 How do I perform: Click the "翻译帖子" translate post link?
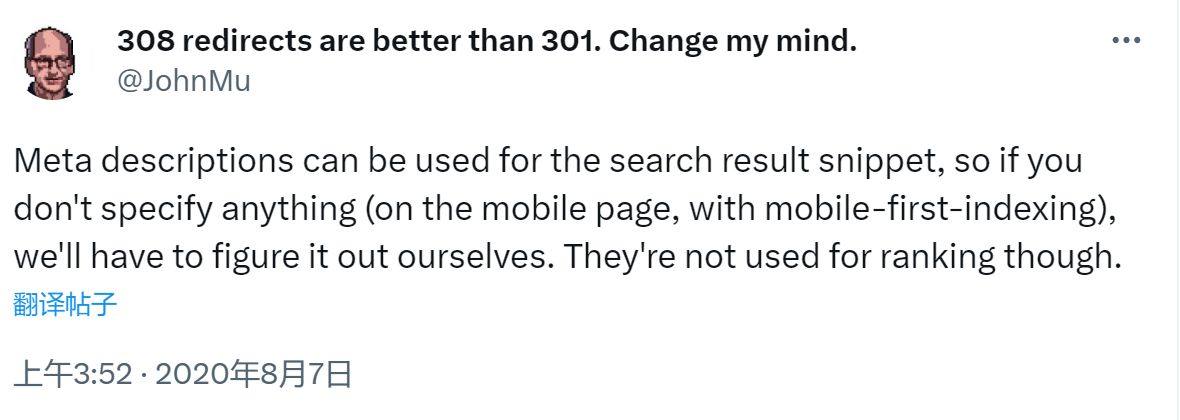coord(66,304)
